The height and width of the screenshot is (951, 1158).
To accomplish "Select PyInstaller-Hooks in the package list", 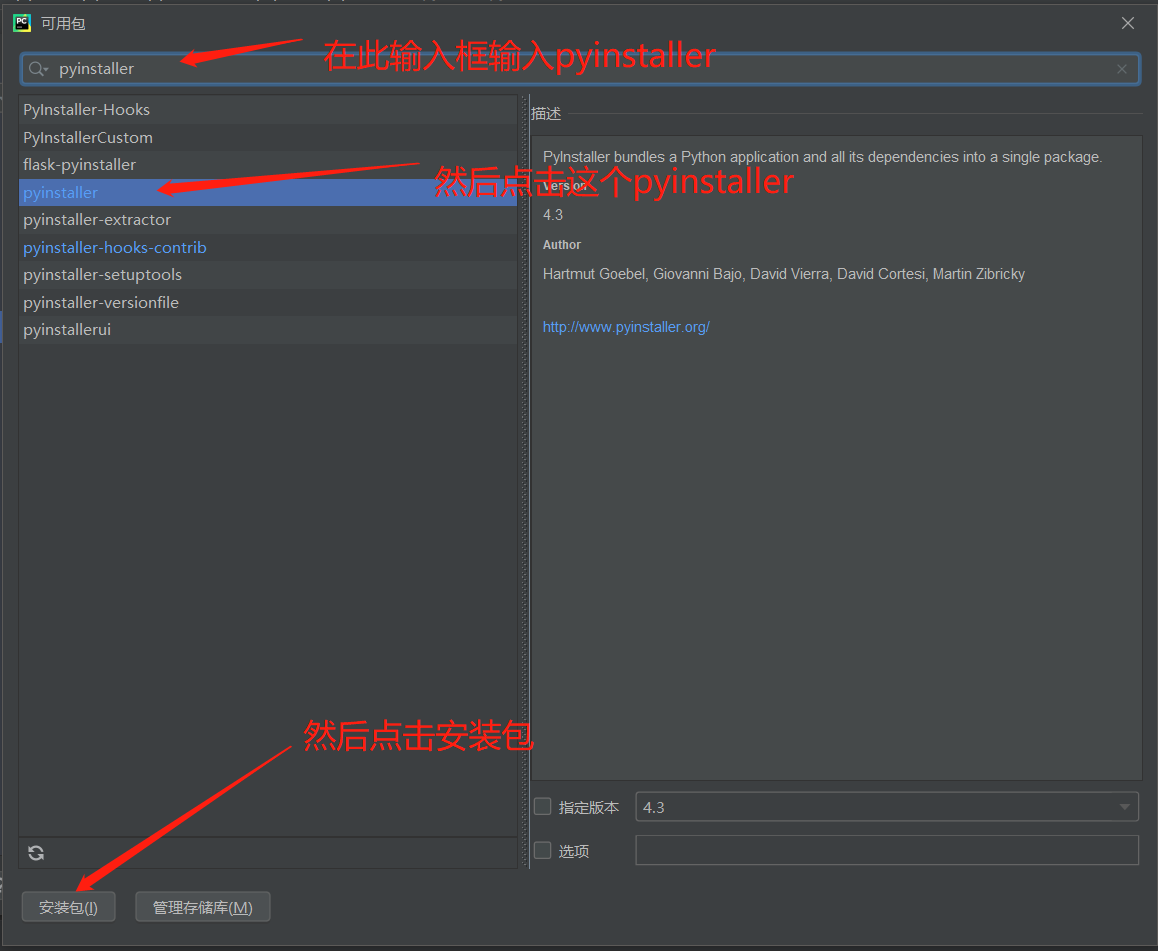I will 267,109.
